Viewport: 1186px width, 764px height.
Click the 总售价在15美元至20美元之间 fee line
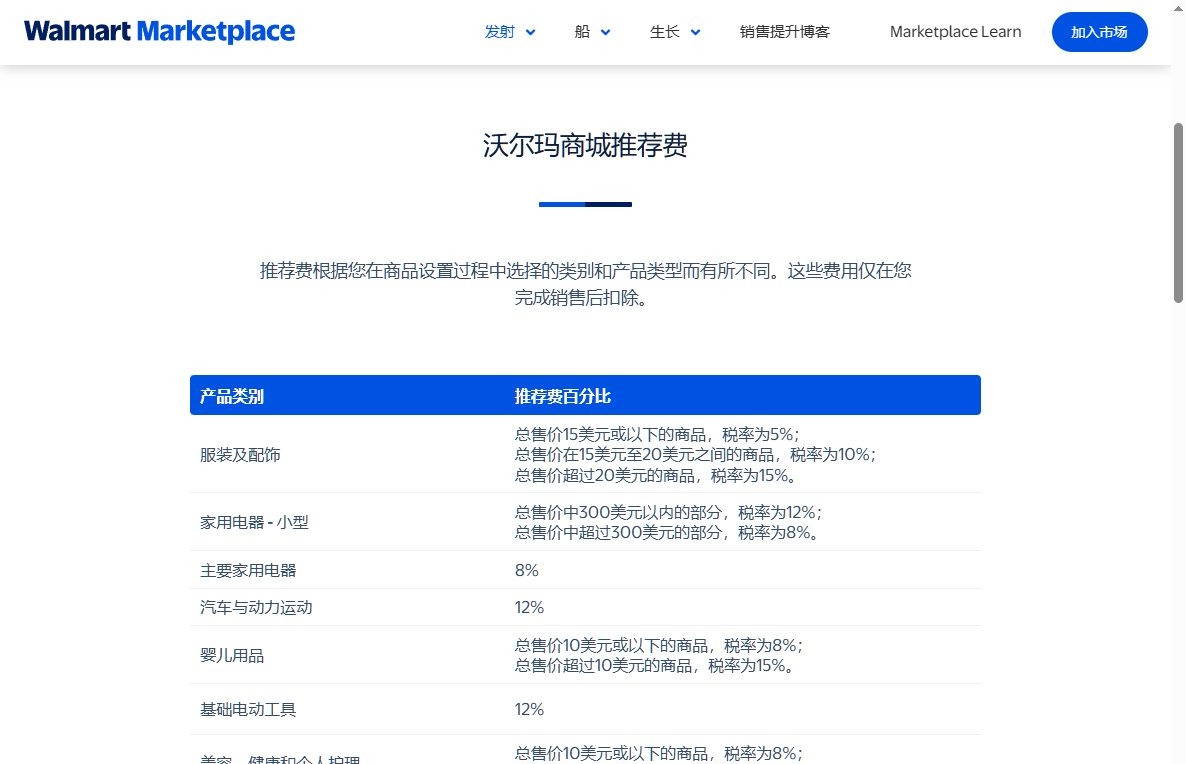coord(696,455)
